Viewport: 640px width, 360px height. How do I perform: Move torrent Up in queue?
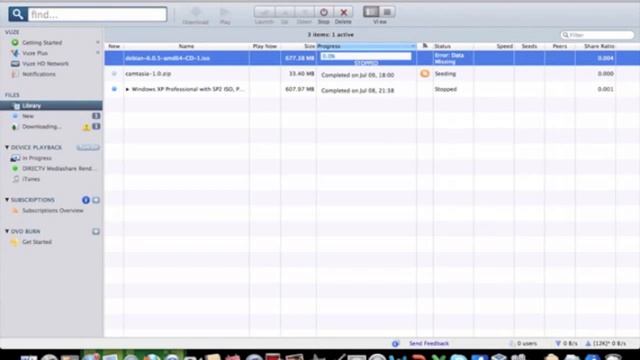coord(284,12)
